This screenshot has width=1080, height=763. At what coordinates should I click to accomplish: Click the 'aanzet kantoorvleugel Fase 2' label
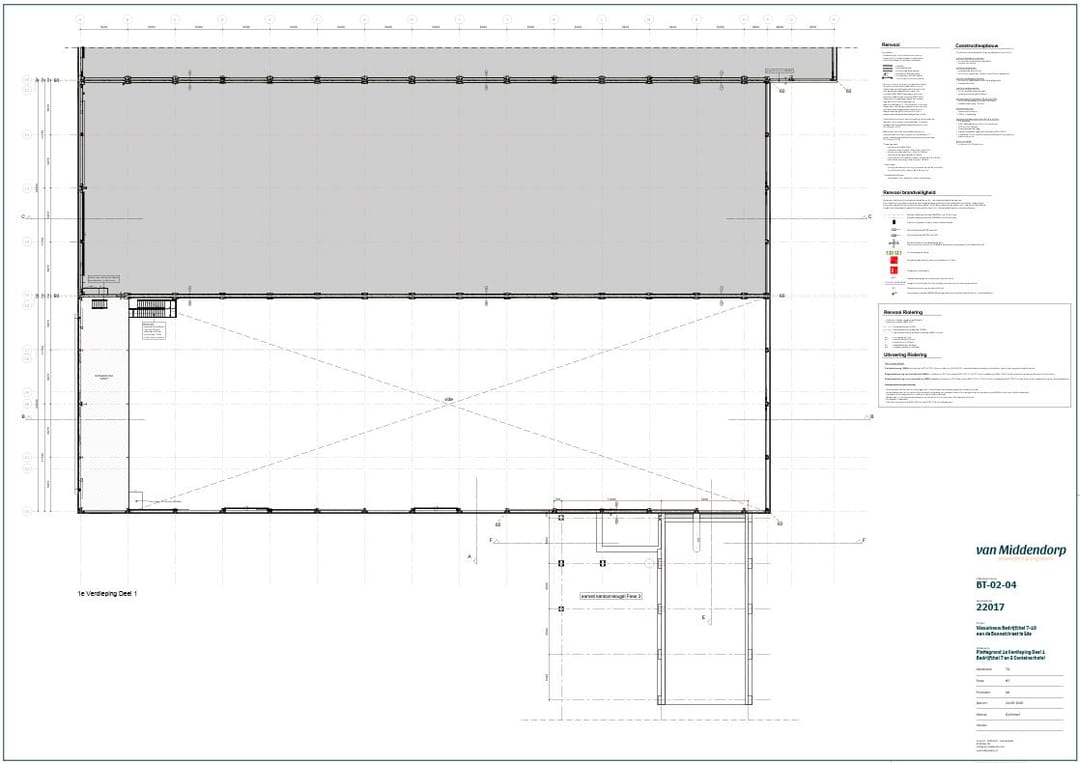(x=610, y=596)
